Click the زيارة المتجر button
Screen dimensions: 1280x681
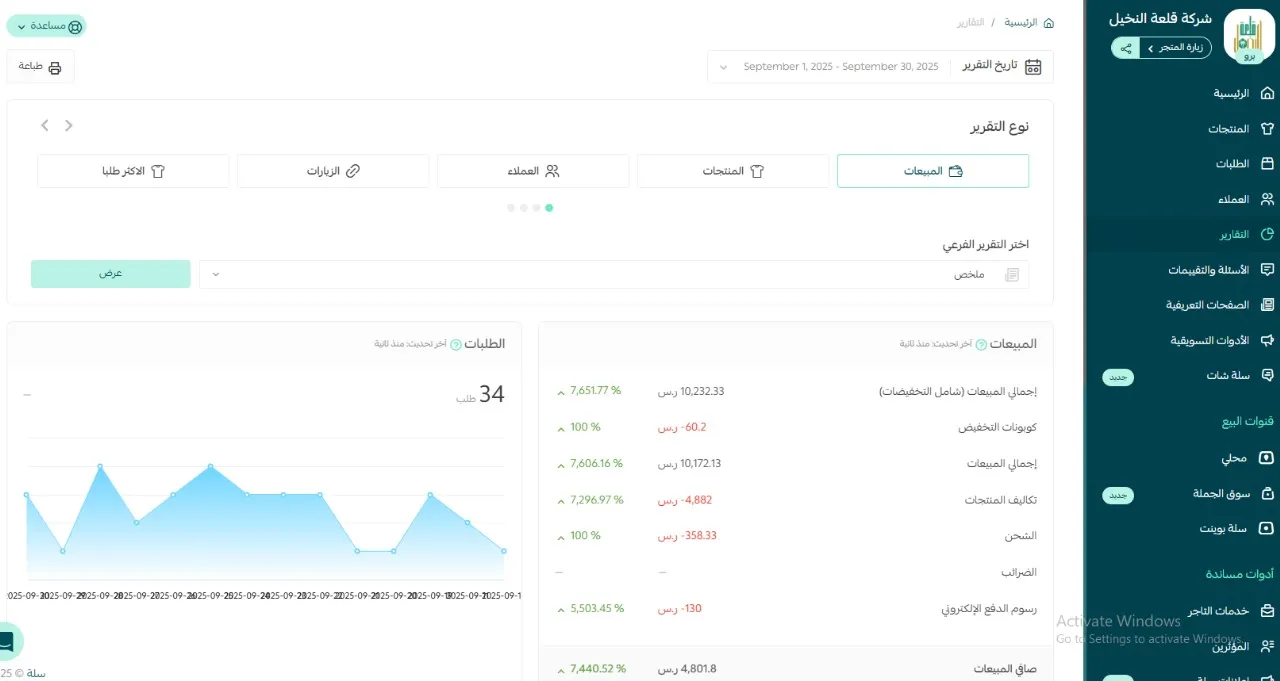click(1175, 48)
